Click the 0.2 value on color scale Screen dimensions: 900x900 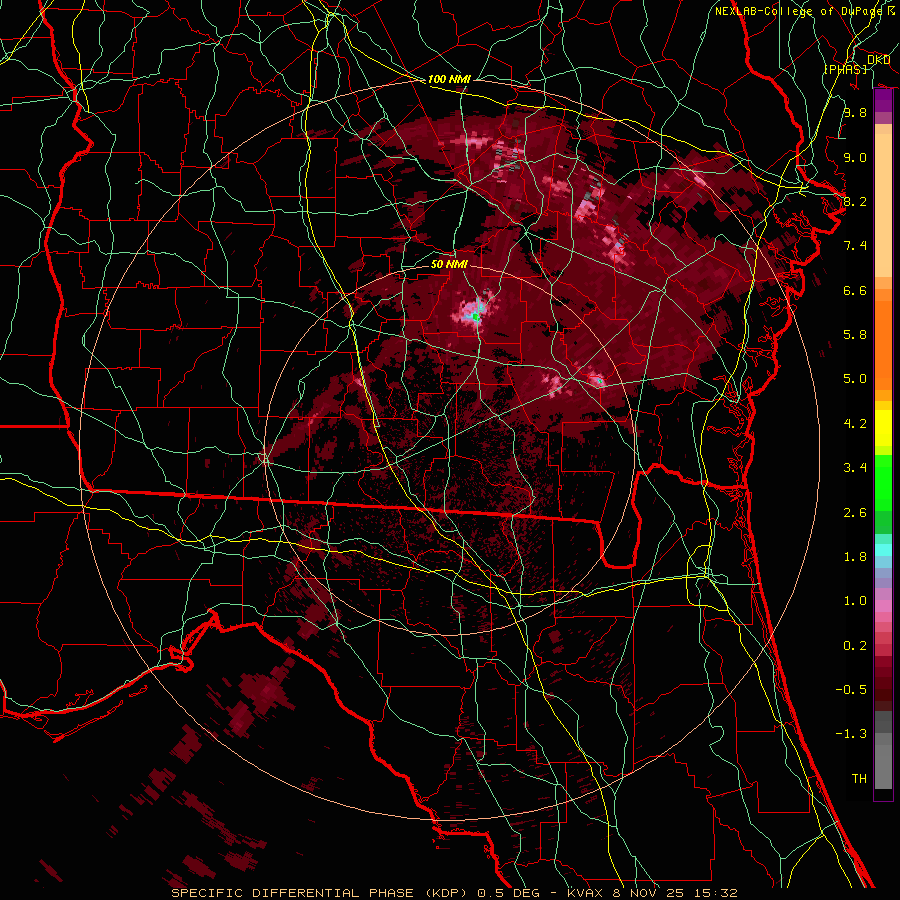tap(855, 646)
